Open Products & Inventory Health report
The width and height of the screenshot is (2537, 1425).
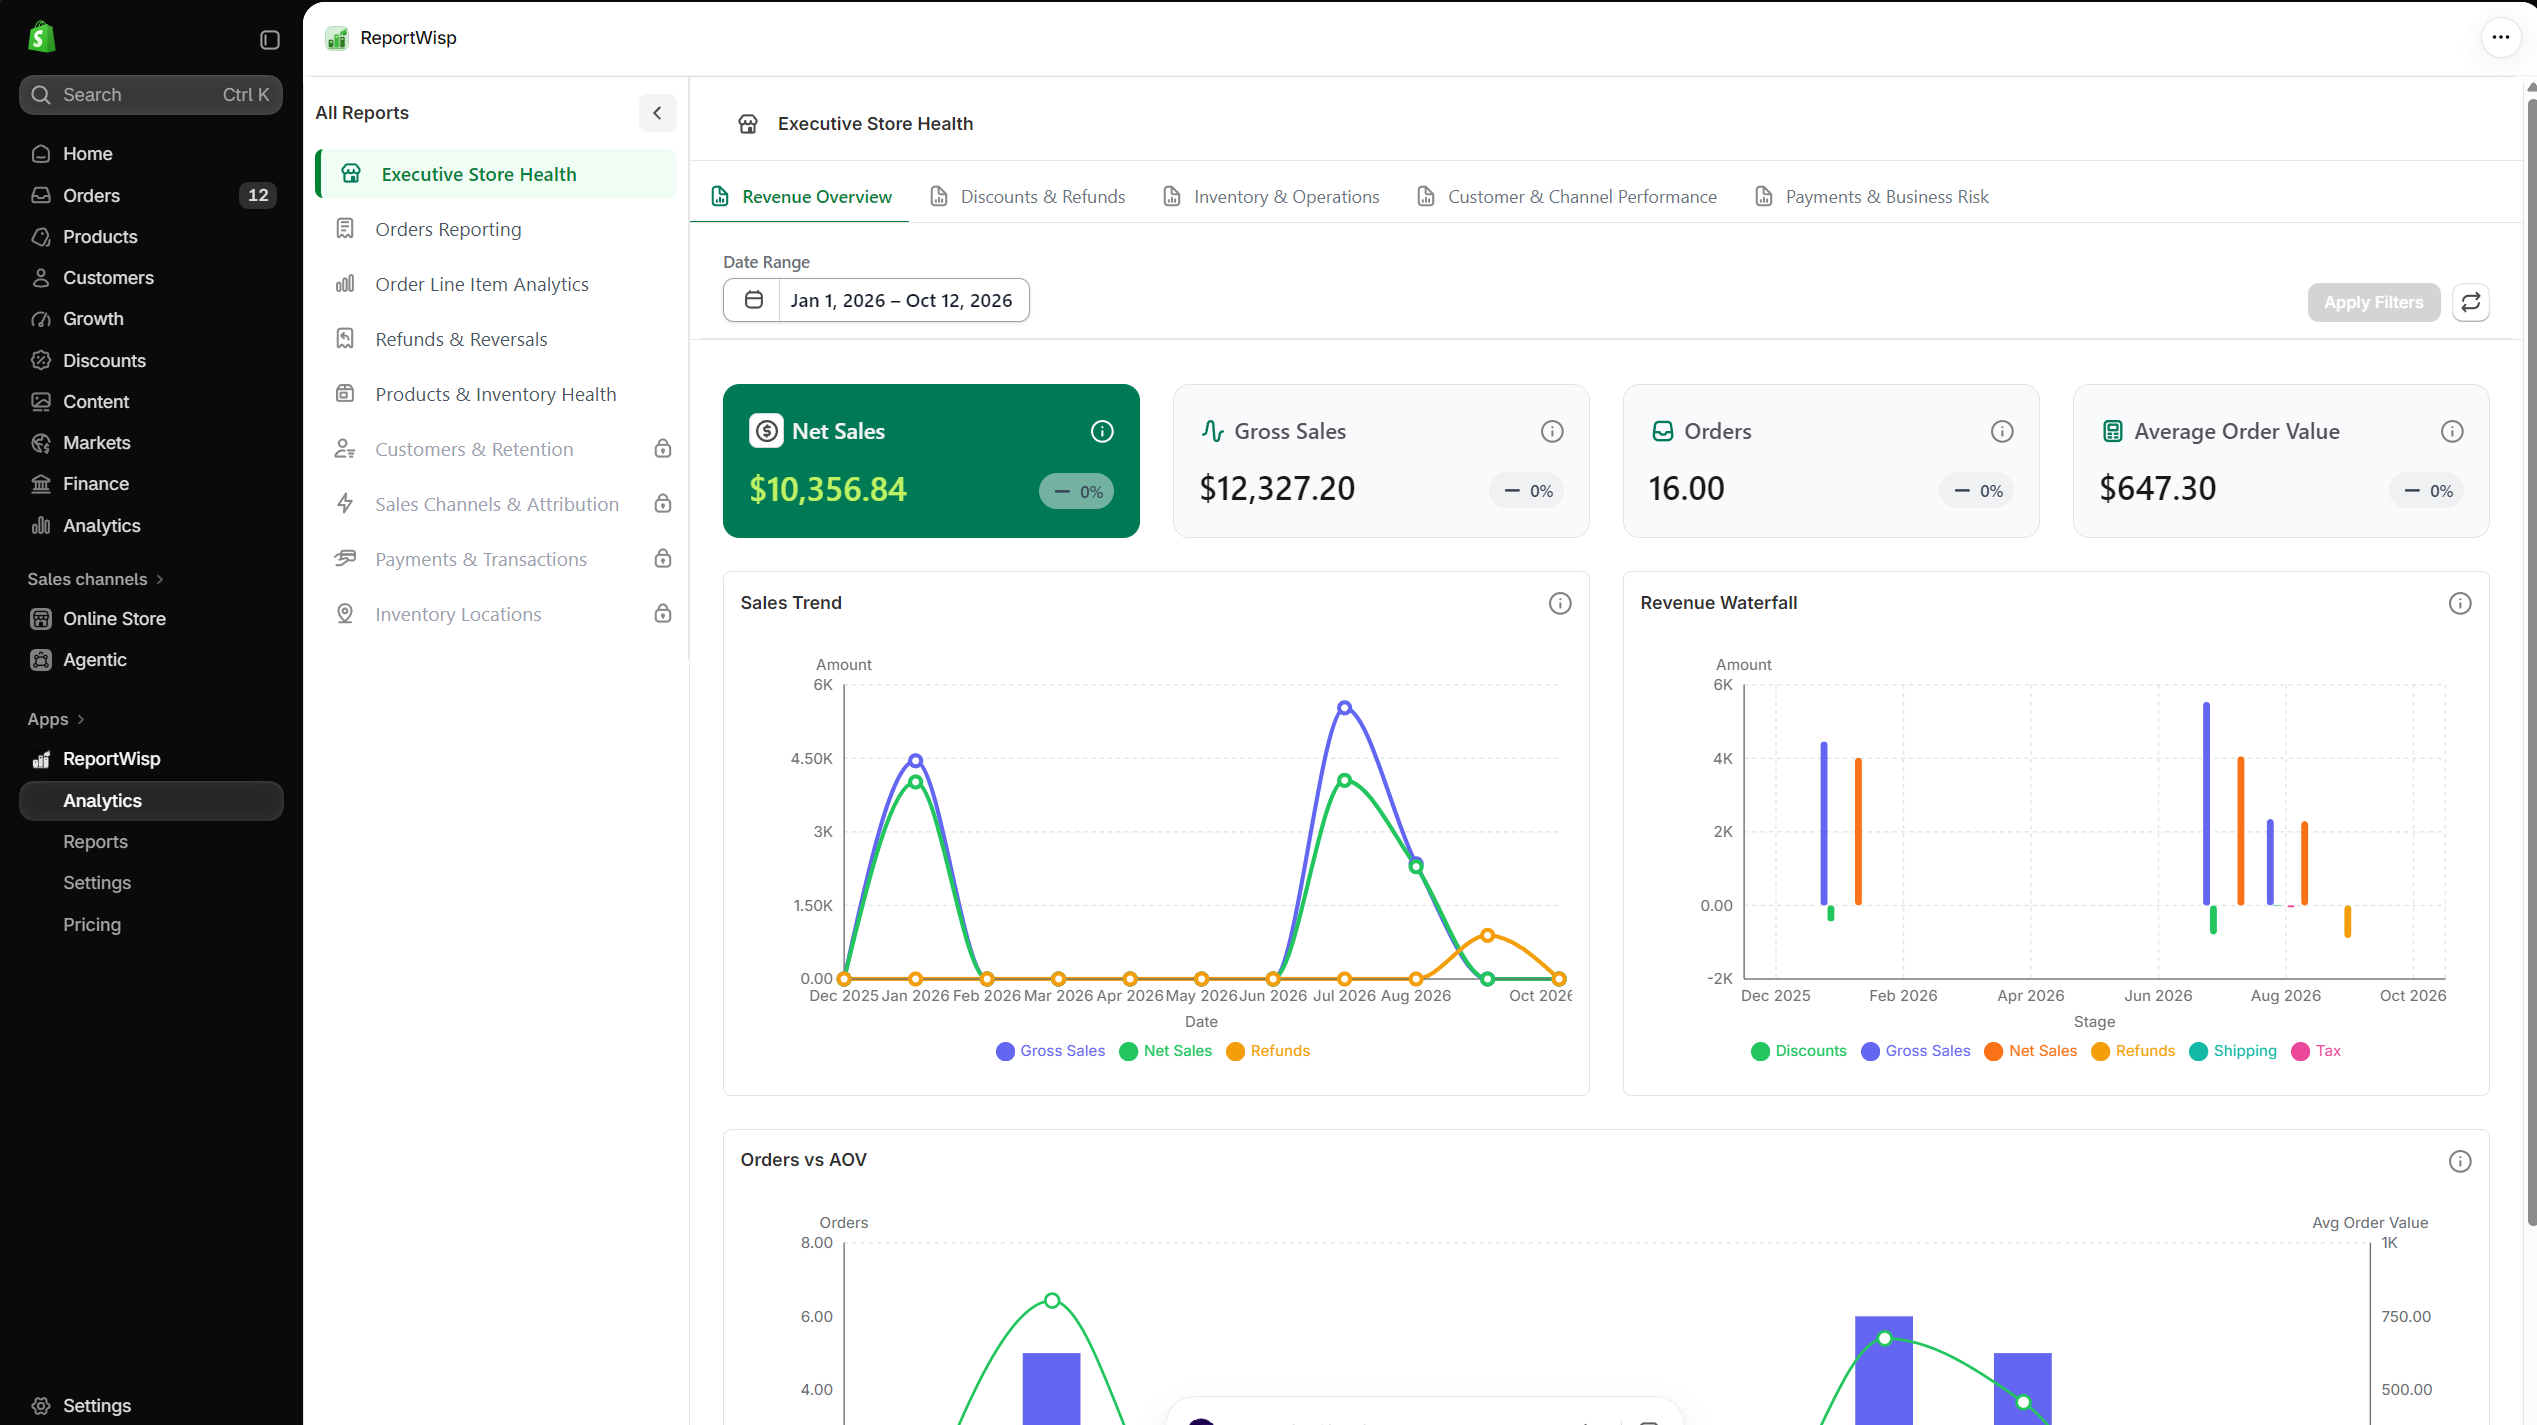coord(496,394)
